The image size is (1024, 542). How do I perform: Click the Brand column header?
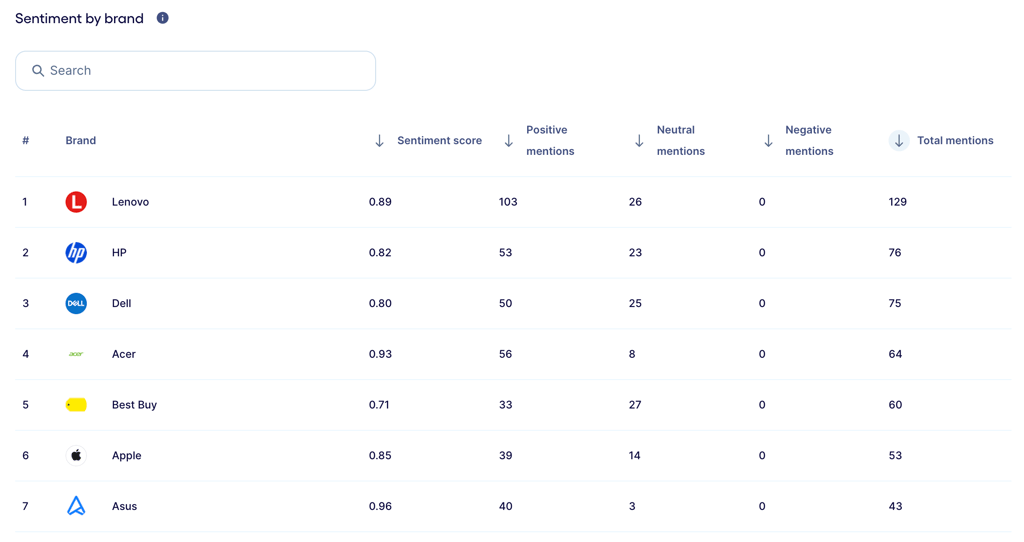point(81,140)
